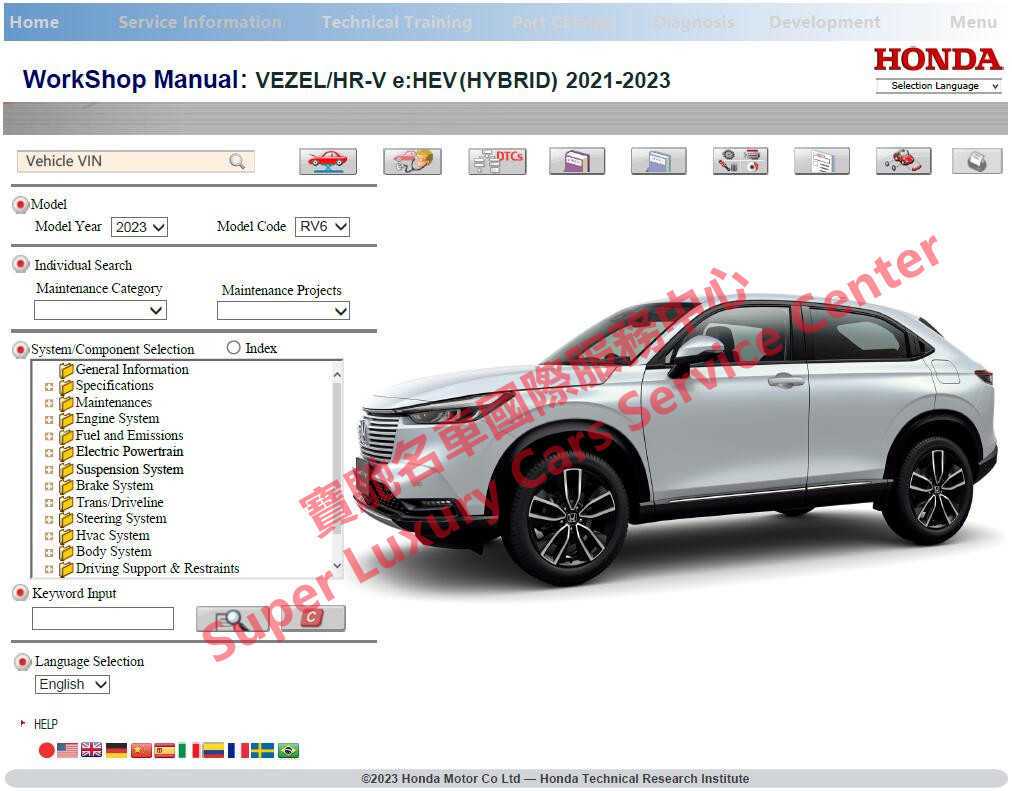Open the Suspension System tree item
1012x791 pixels.
(x=130, y=469)
